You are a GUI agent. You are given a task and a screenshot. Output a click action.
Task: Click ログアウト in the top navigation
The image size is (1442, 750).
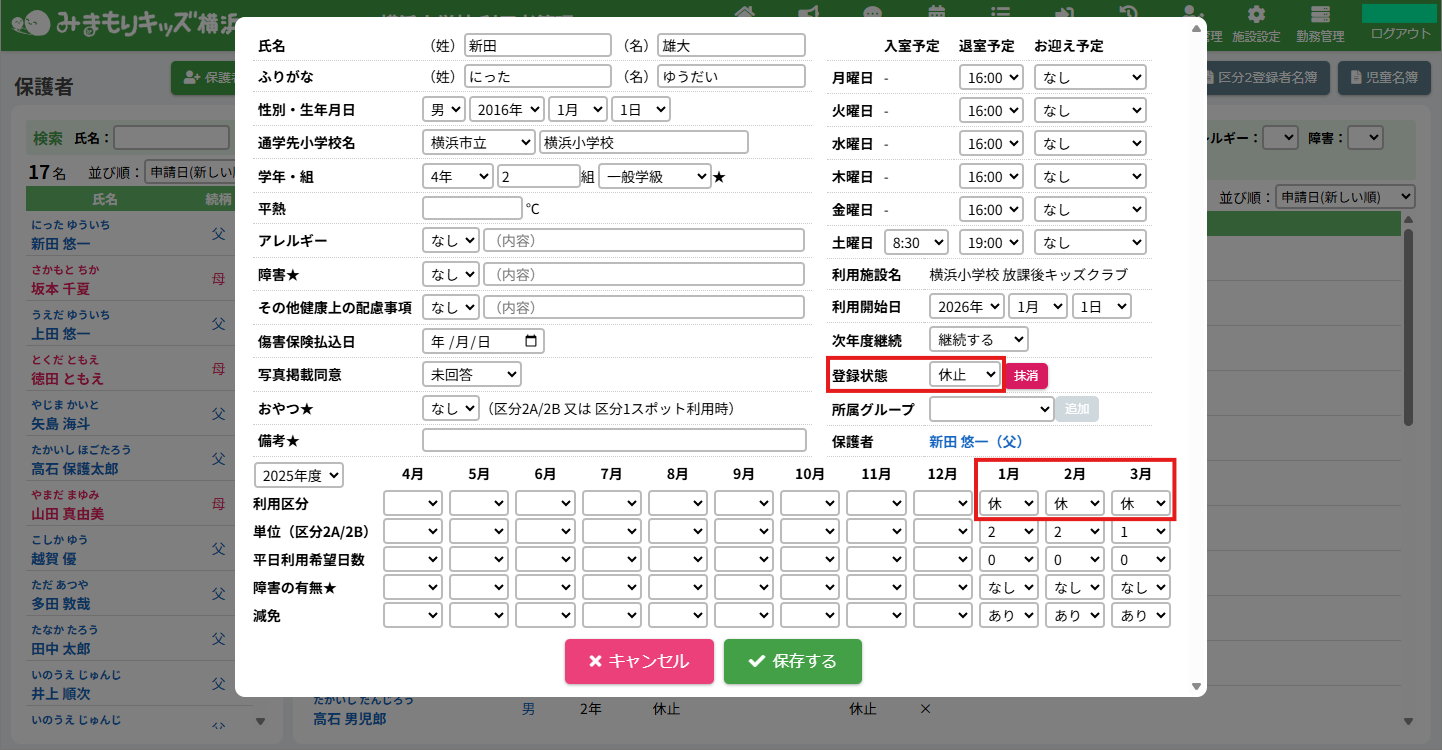click(x=1400, y=34)
